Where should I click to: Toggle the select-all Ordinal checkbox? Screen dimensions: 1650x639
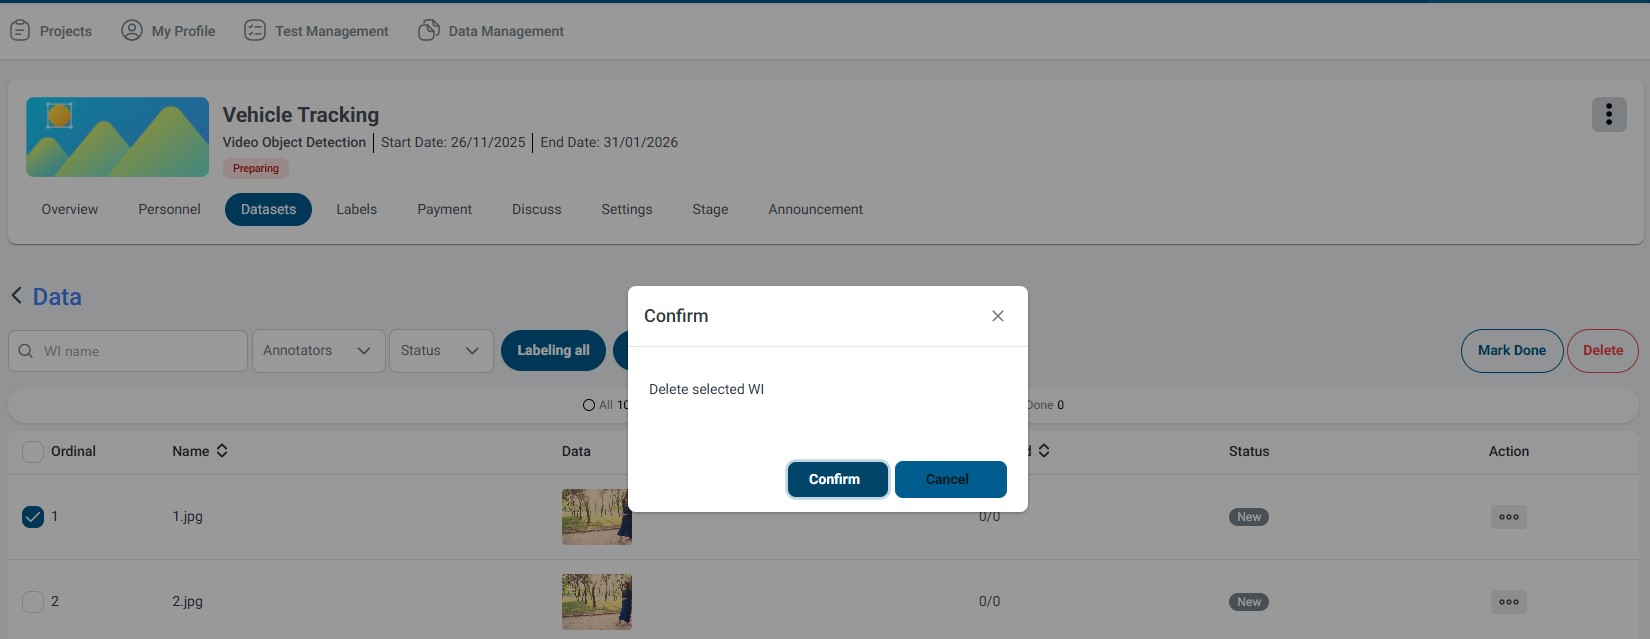(33, 452)
